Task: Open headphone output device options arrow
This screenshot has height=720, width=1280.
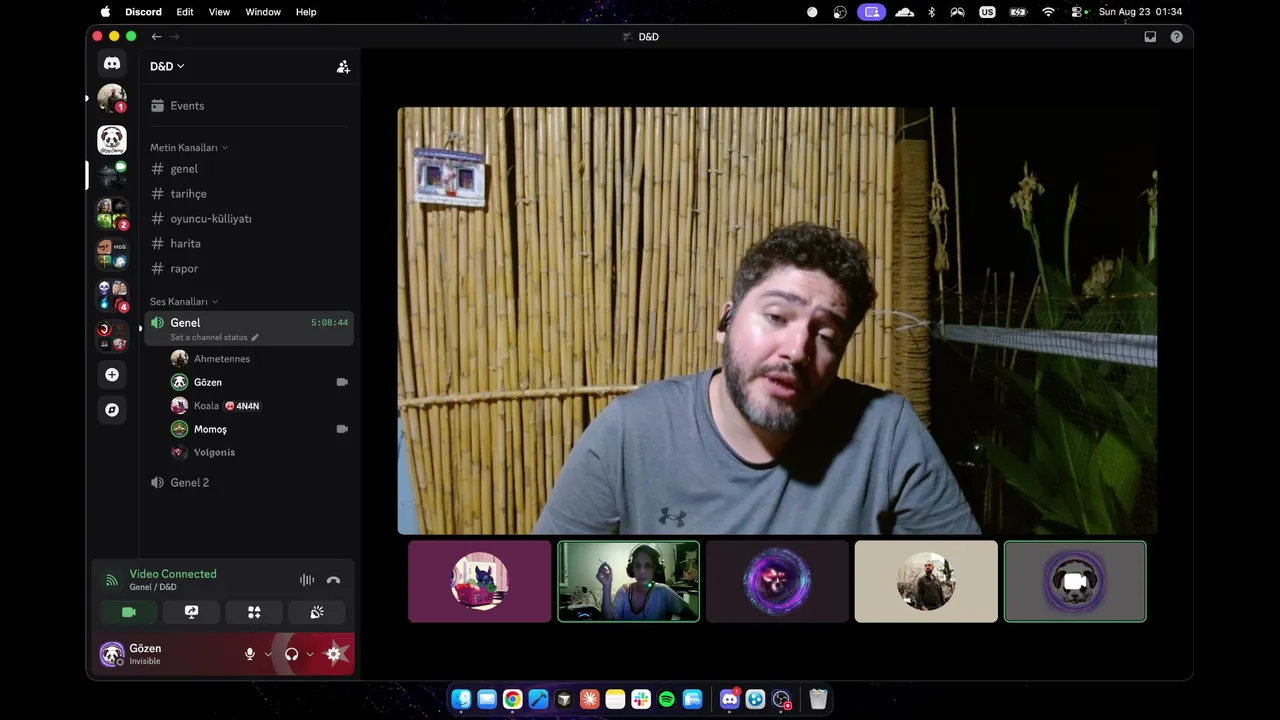Action: (x=310, y=654)
